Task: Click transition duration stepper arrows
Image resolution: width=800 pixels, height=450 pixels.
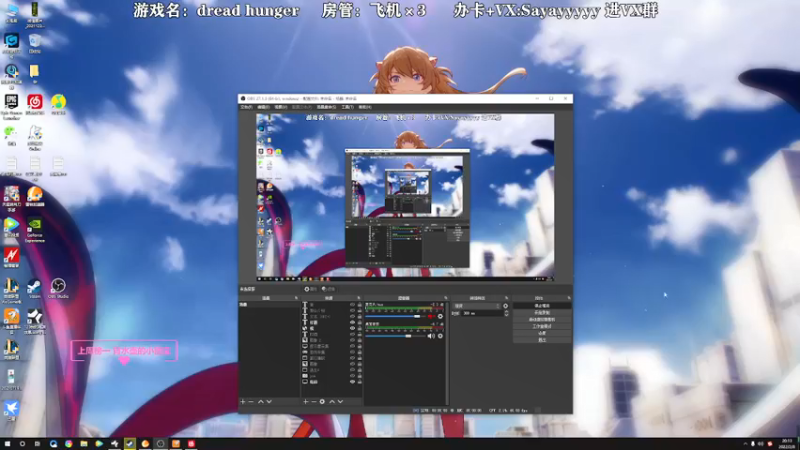Action: coord(506,313)
